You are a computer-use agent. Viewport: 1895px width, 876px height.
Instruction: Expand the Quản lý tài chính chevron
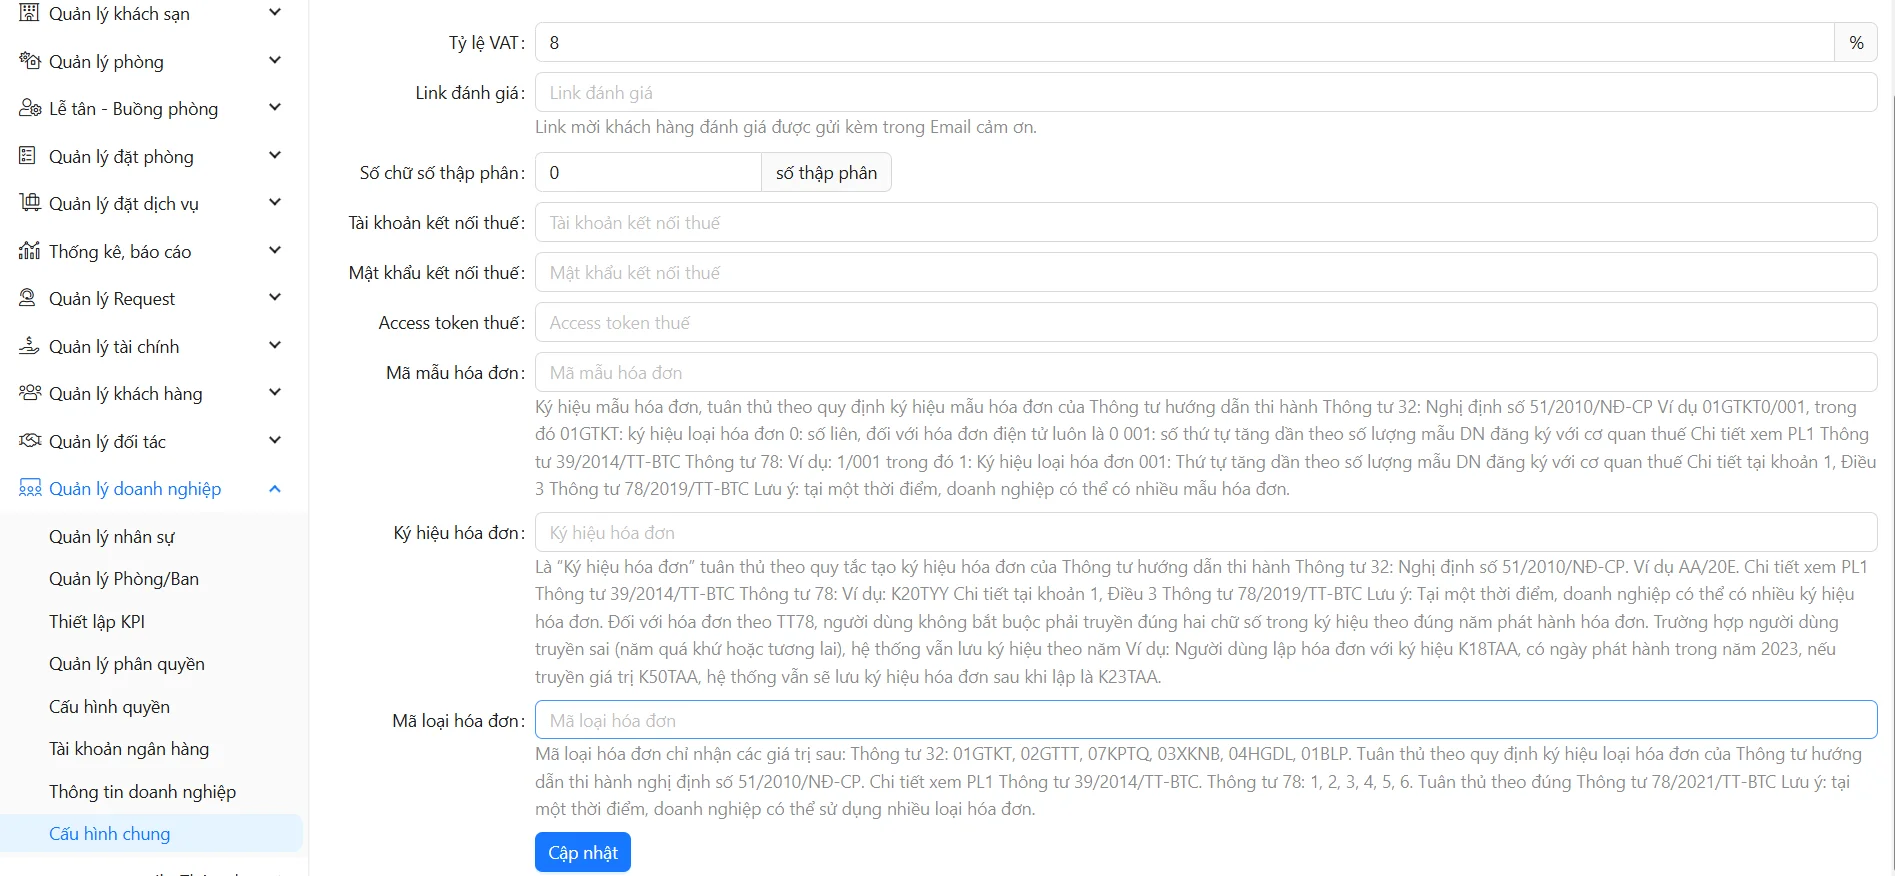(275, 346)
